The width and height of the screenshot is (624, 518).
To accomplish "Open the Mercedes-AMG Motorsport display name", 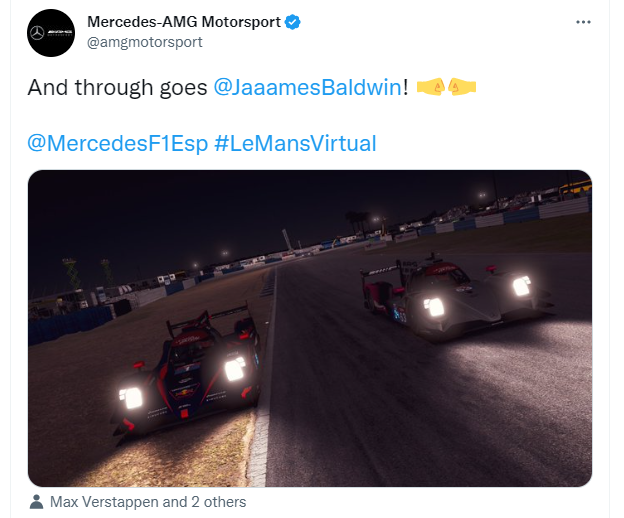I will tap(184, 22).
